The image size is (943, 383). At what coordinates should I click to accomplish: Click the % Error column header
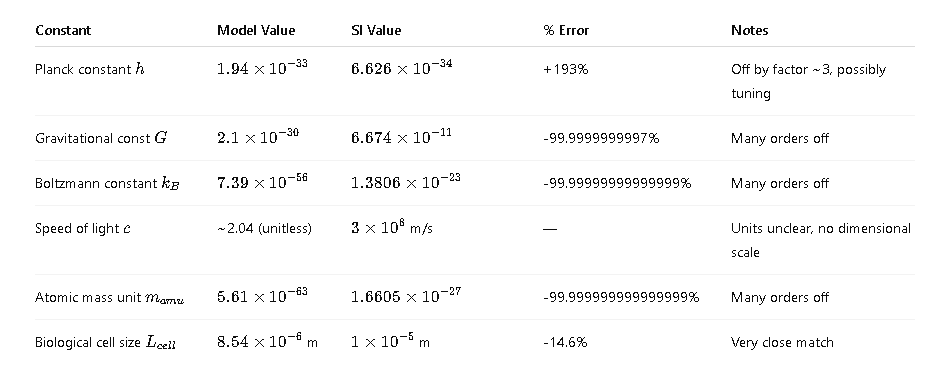[566, 30]
